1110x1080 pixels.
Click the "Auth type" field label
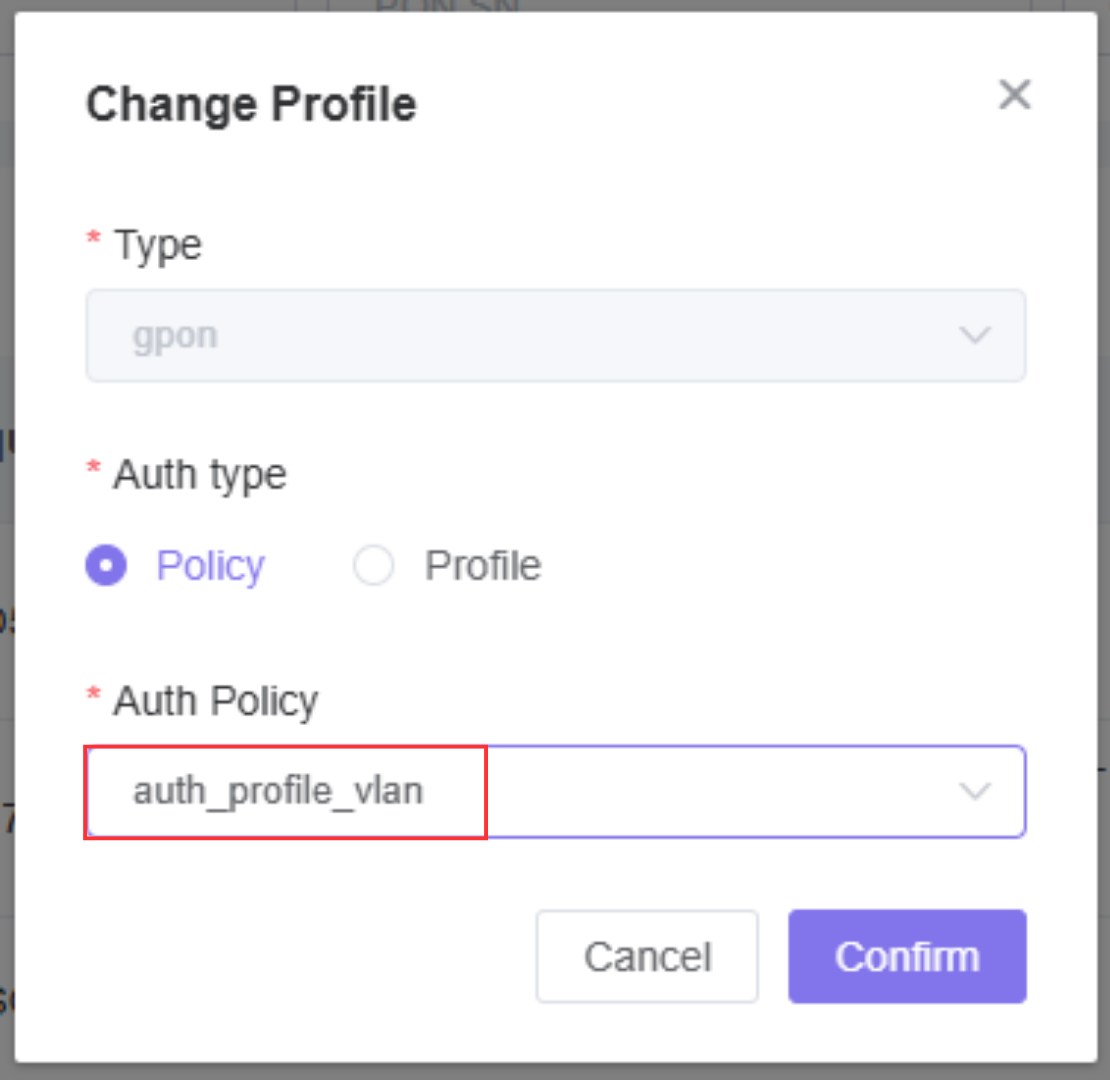(x=200, y=474)
